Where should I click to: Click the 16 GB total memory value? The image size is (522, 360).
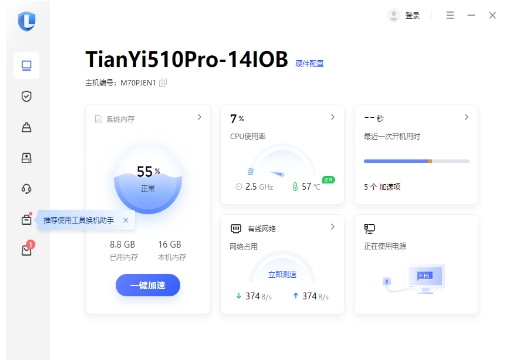pyautogui.click(x=170, y=245)
